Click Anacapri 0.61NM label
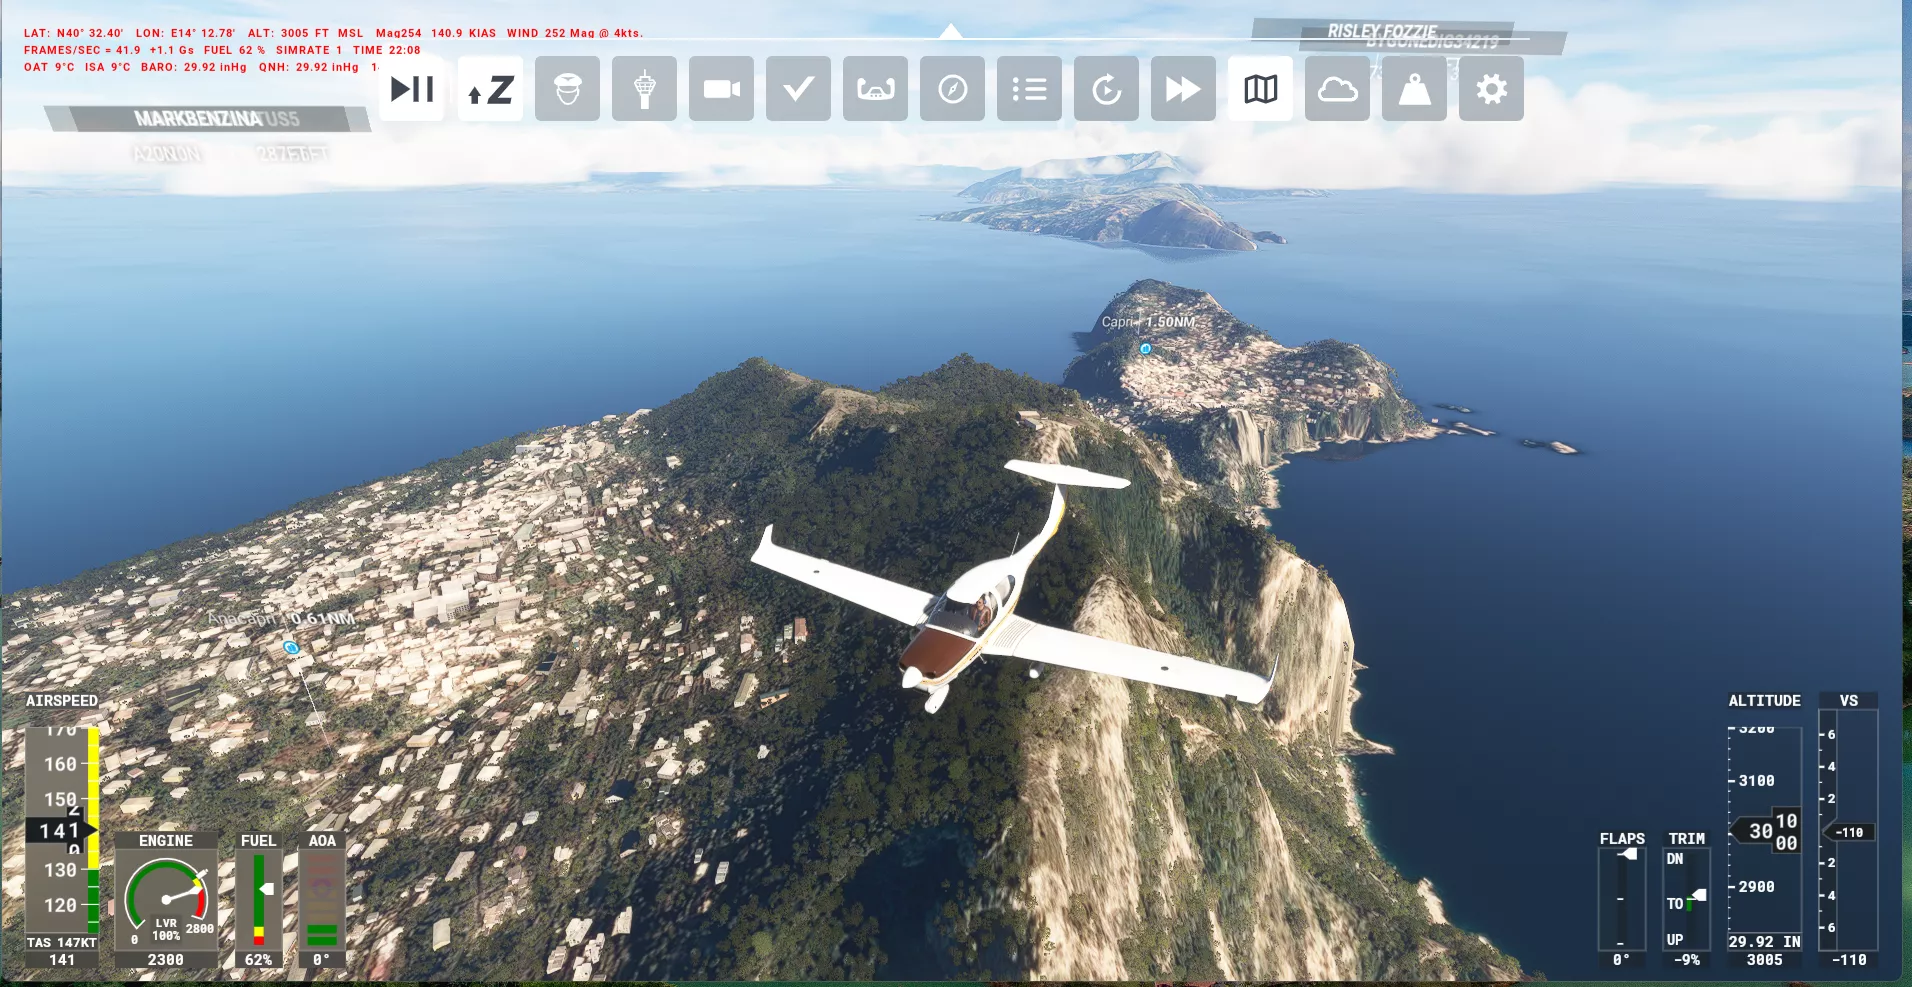The height and width of the screenshot is (987, 1912). (281, 619)
